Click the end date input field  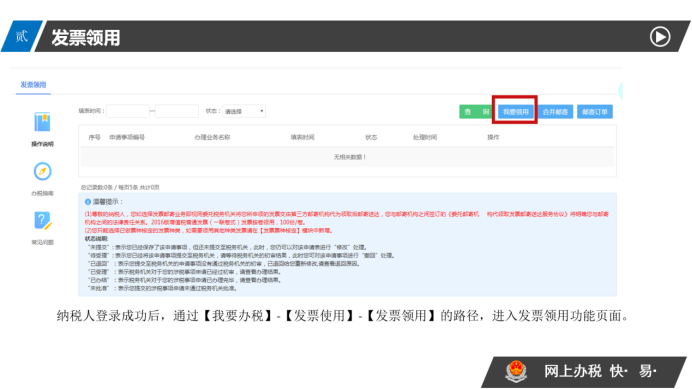(x=177, y=111)
